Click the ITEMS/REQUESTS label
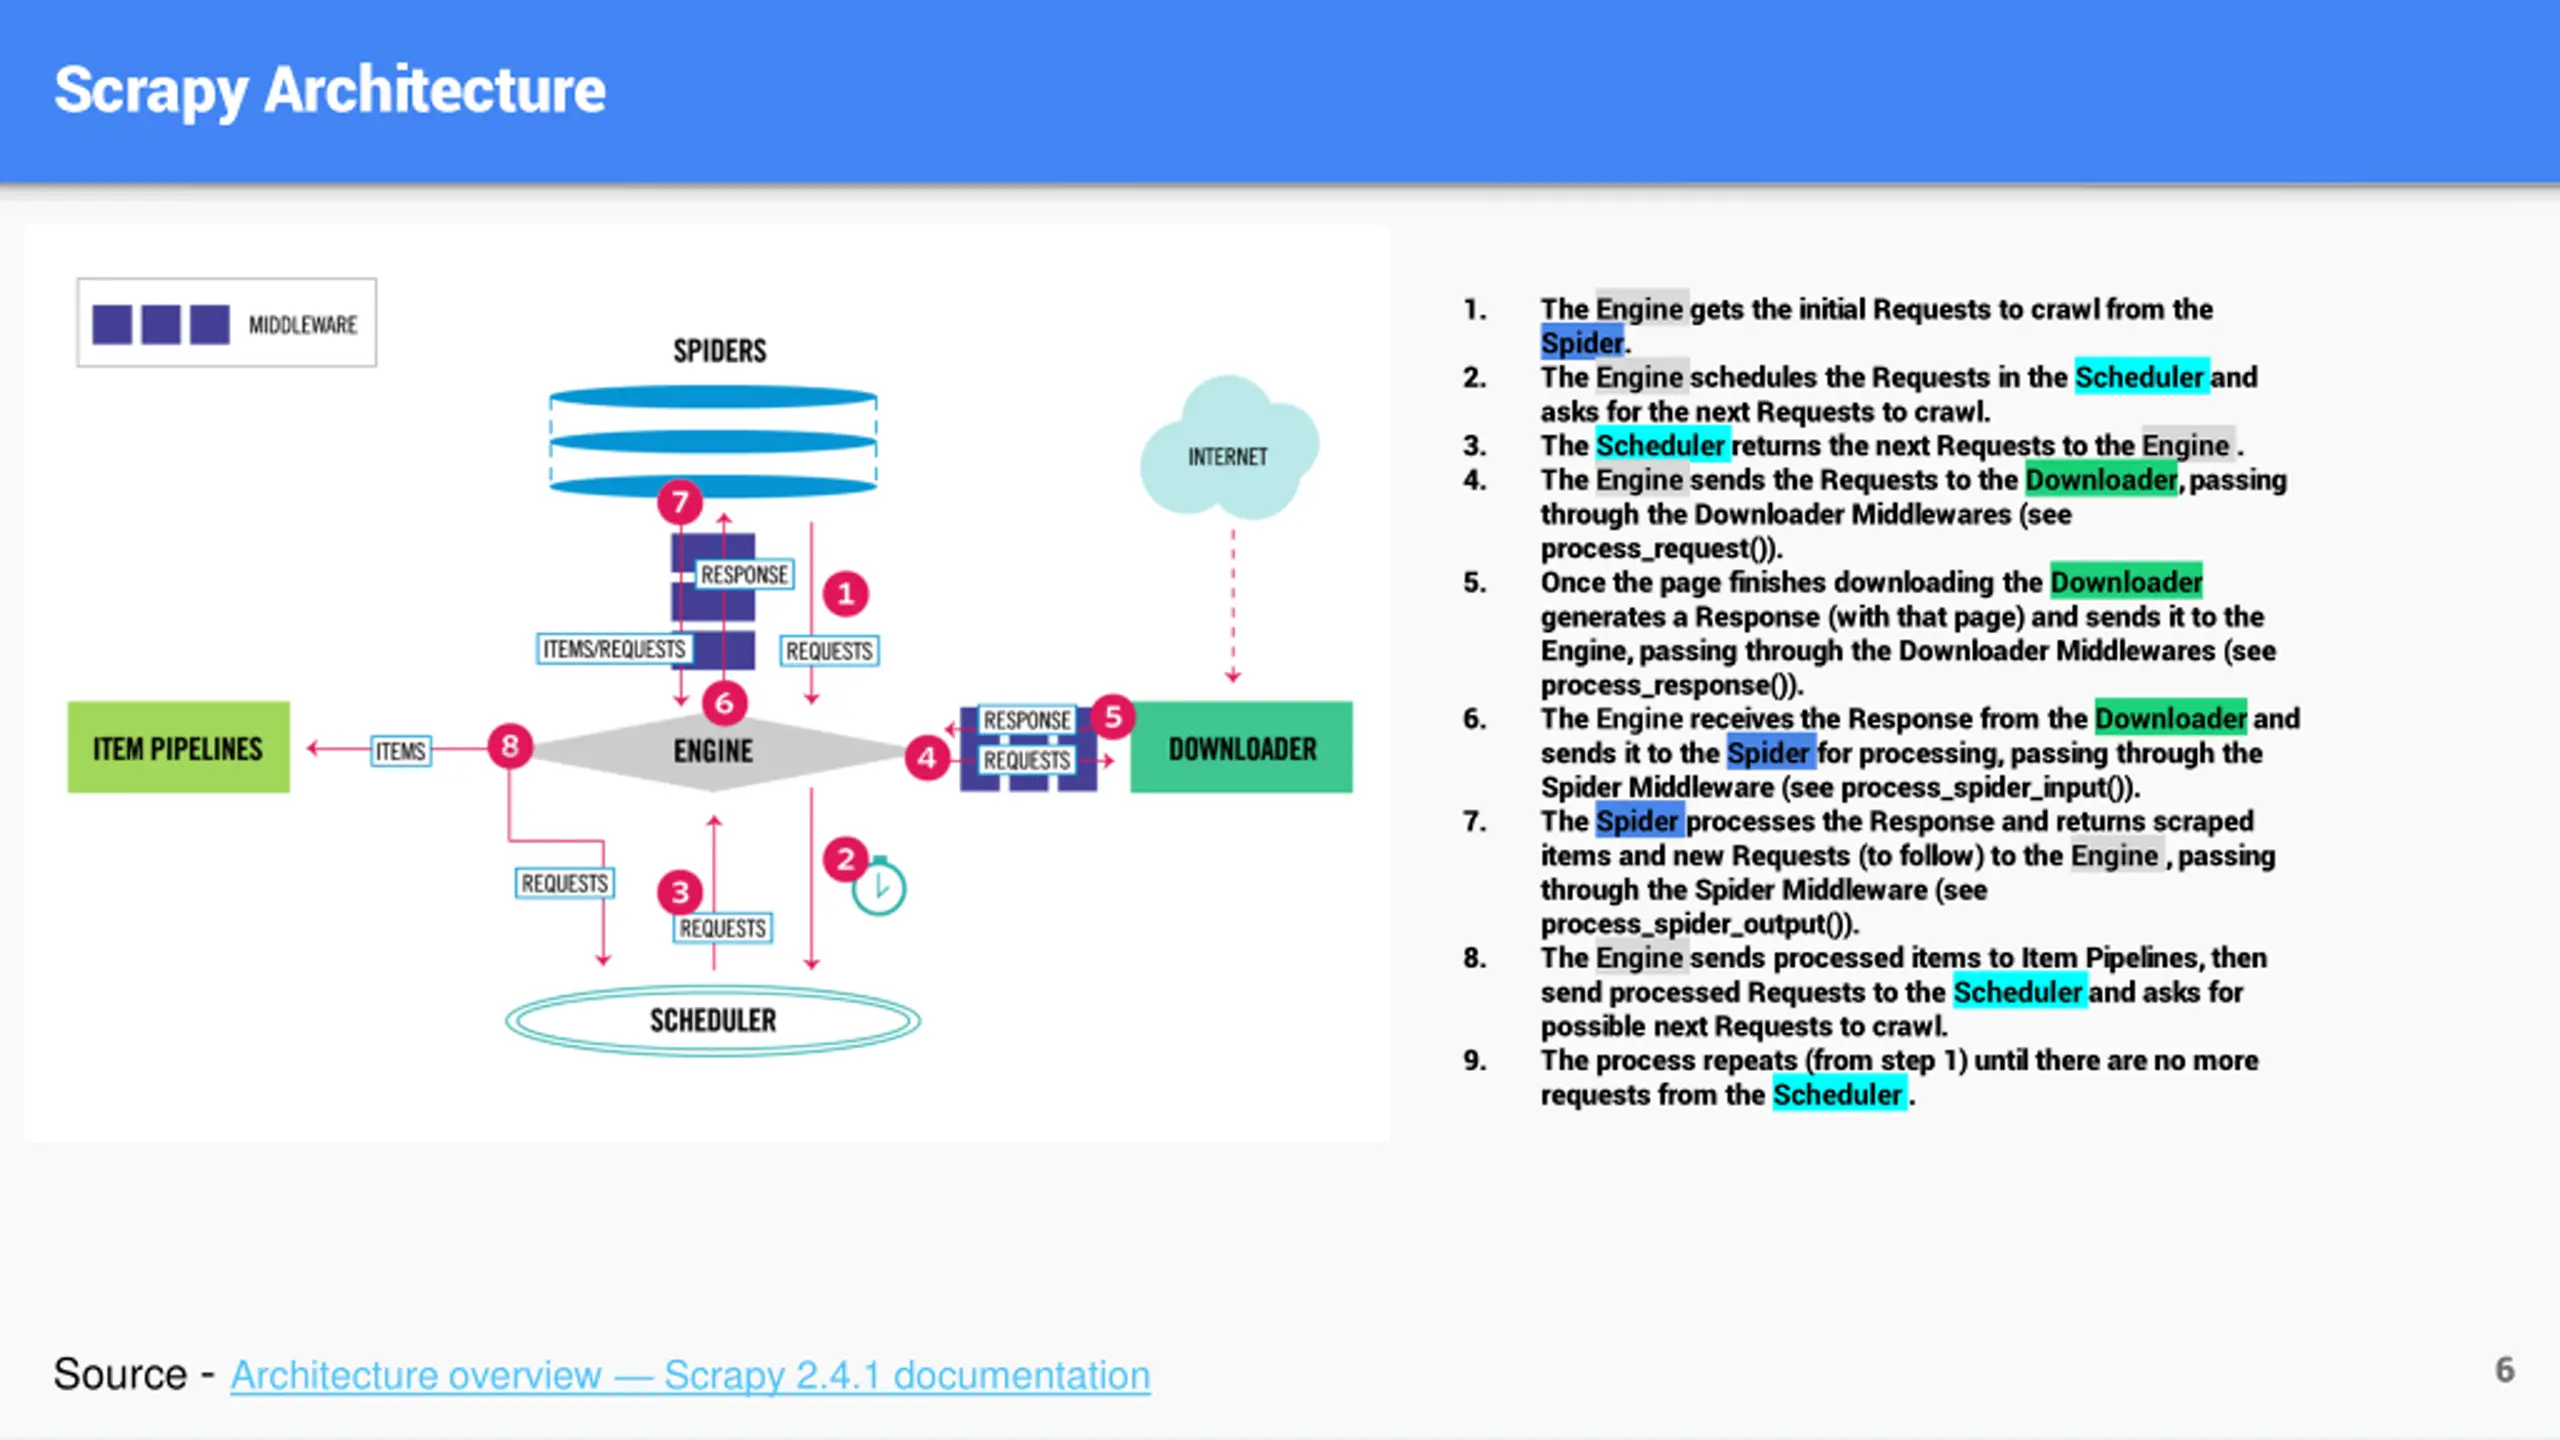The height and width of the screenshot is (1440, 2560). coord(614,649)
